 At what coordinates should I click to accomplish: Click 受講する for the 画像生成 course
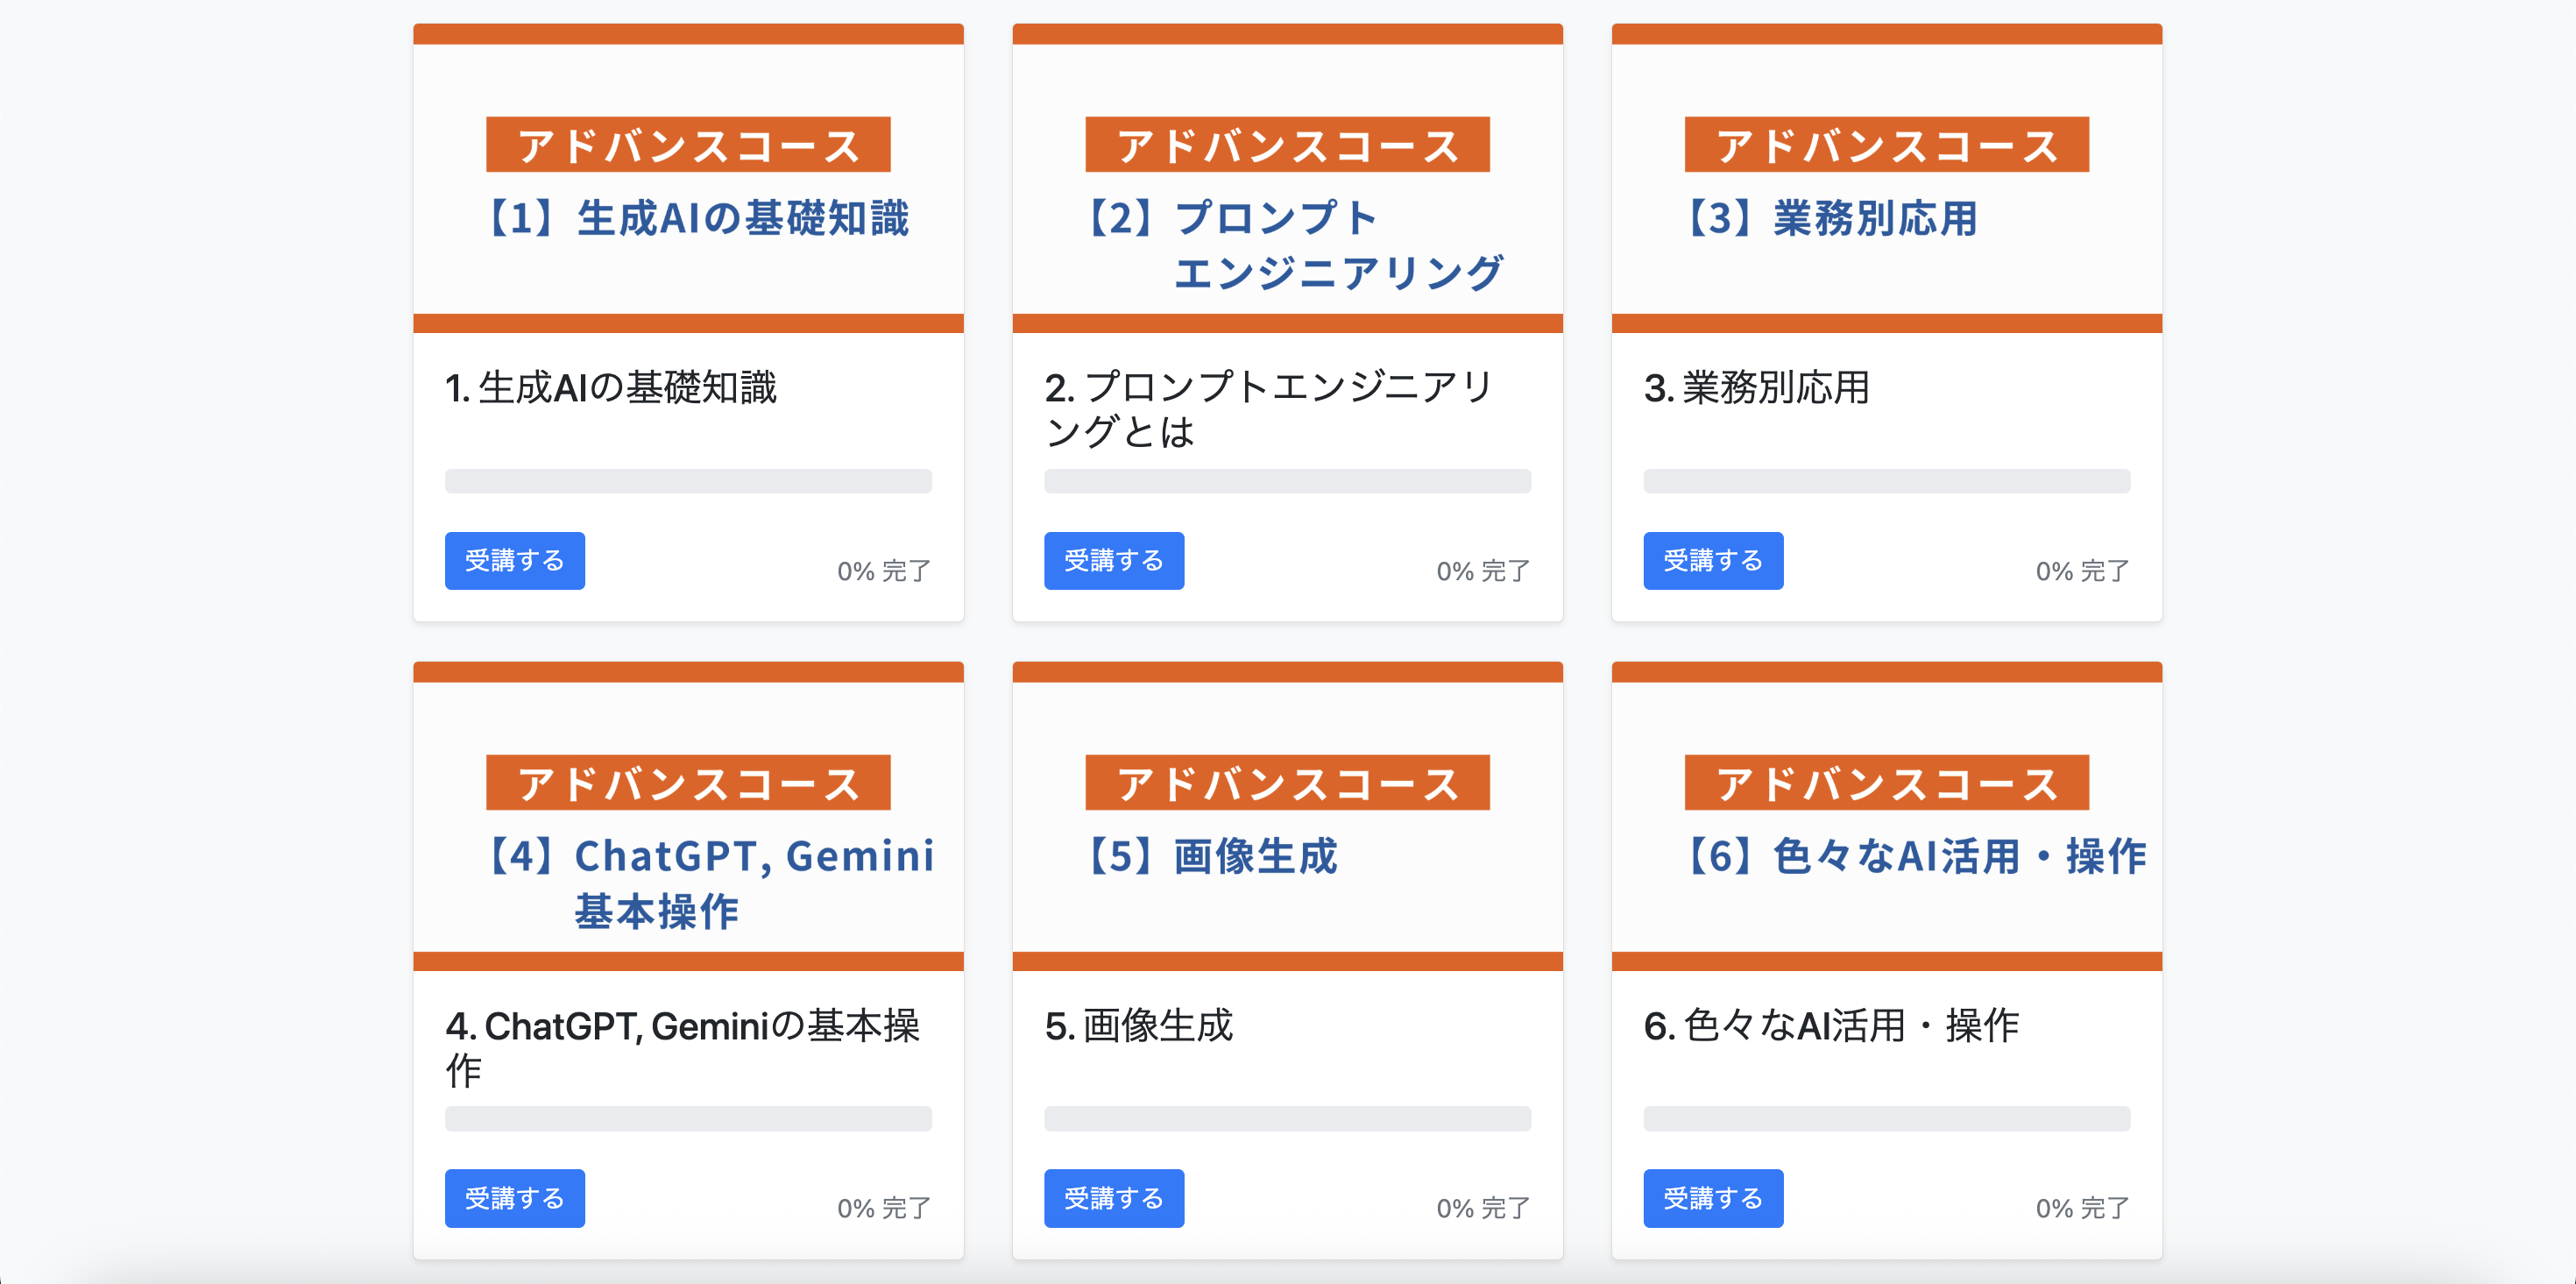point(1113,1198)
